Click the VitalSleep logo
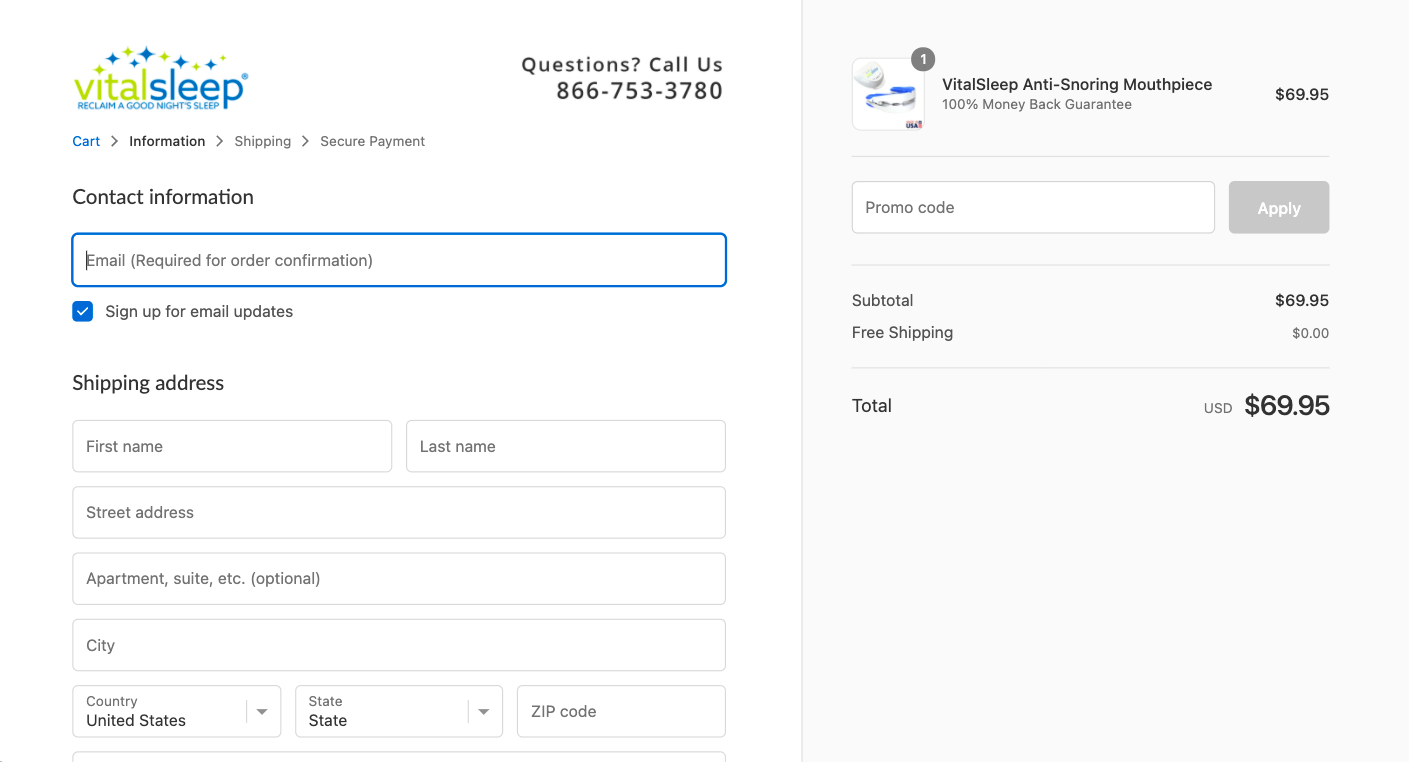 (x=160, y=78)
